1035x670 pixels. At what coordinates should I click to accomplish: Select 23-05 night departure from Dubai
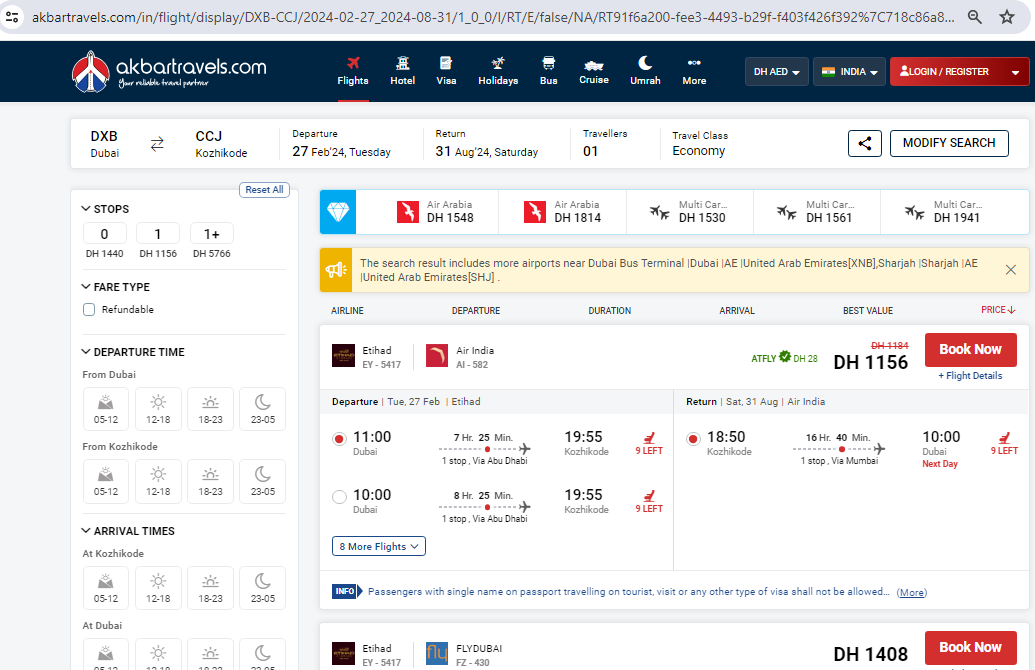click(263, 409)
